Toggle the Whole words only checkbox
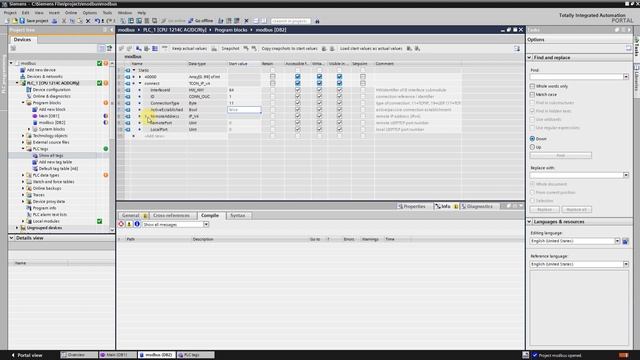 tap(532, 86)
